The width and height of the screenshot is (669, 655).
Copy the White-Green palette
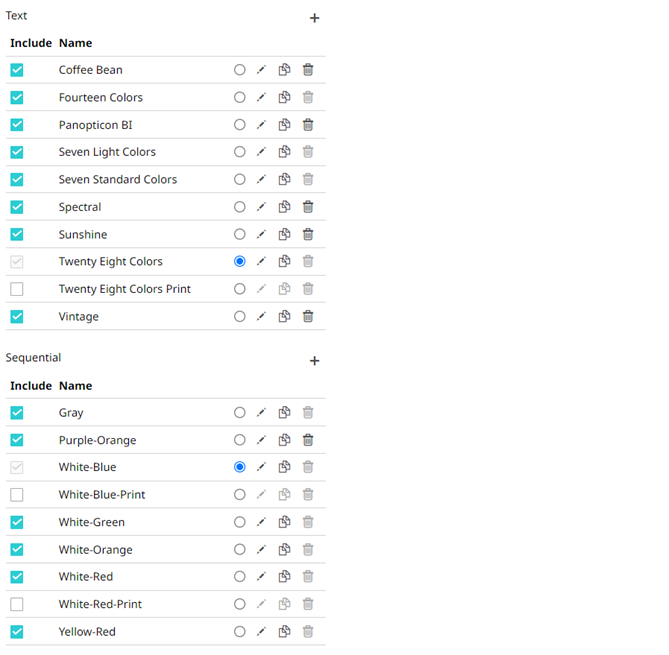(285, 522)
